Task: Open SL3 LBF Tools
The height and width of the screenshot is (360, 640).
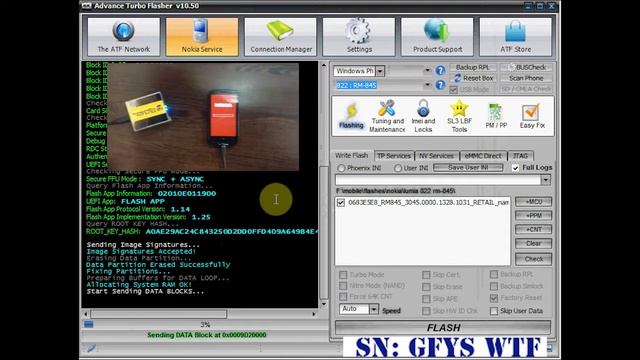Action: pos(459,116)
